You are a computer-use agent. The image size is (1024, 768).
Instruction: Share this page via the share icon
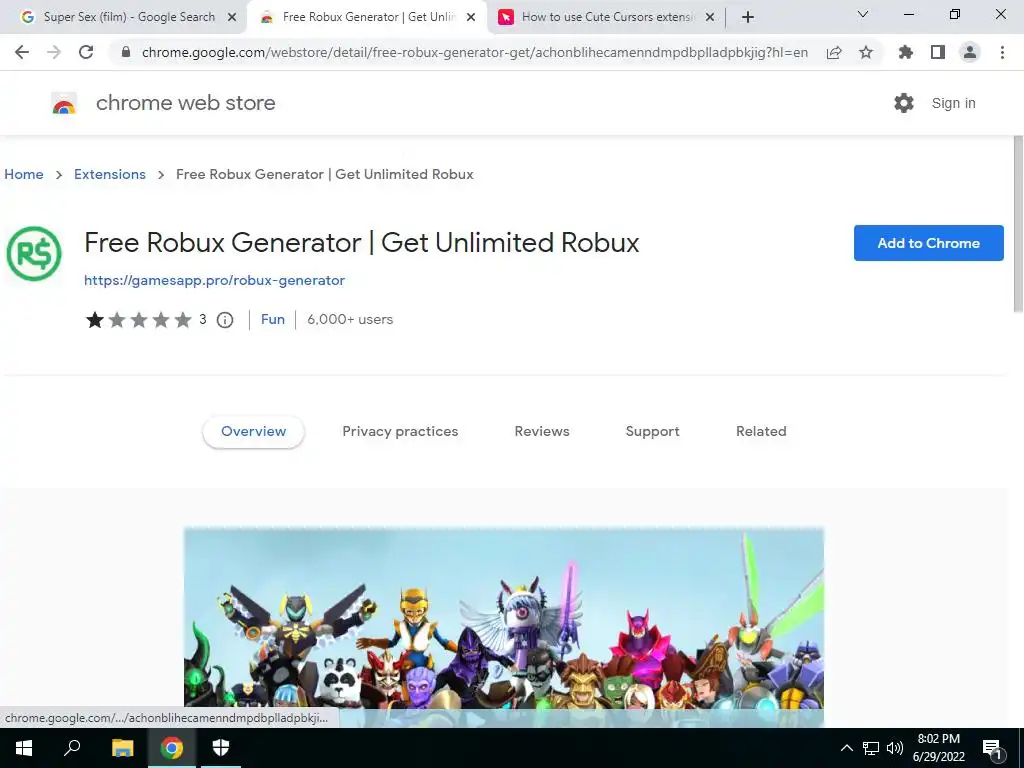(x=834, y=52)
